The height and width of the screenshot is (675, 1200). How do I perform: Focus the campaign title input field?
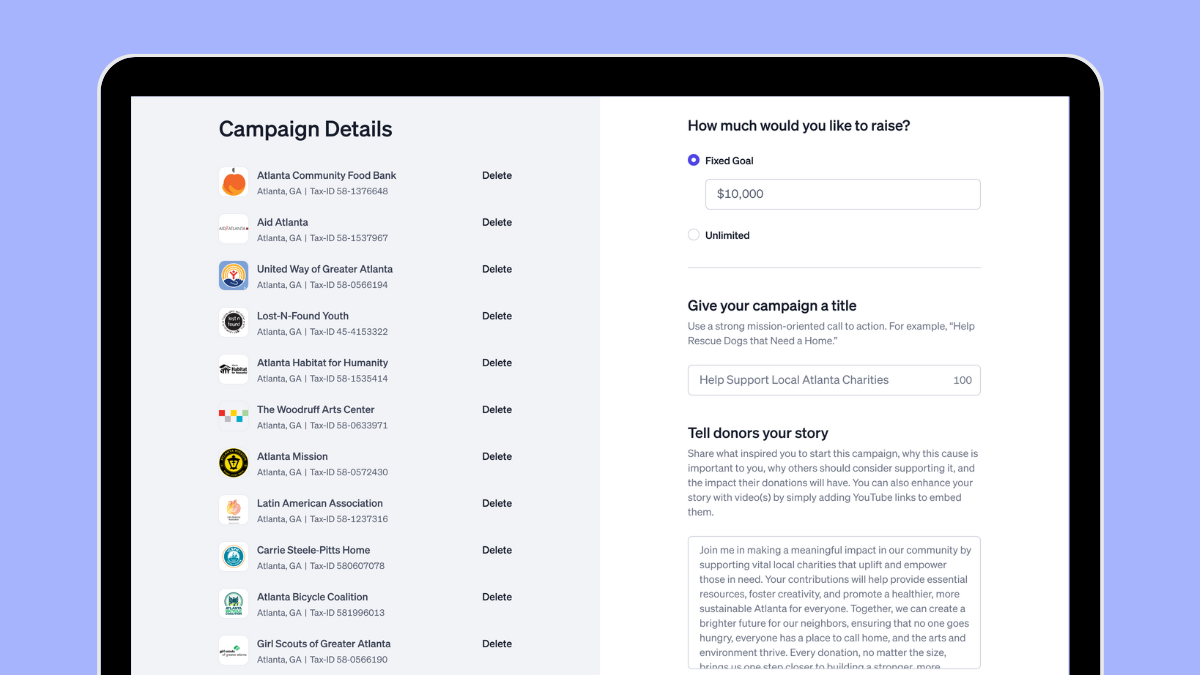[x=834, y=380]
